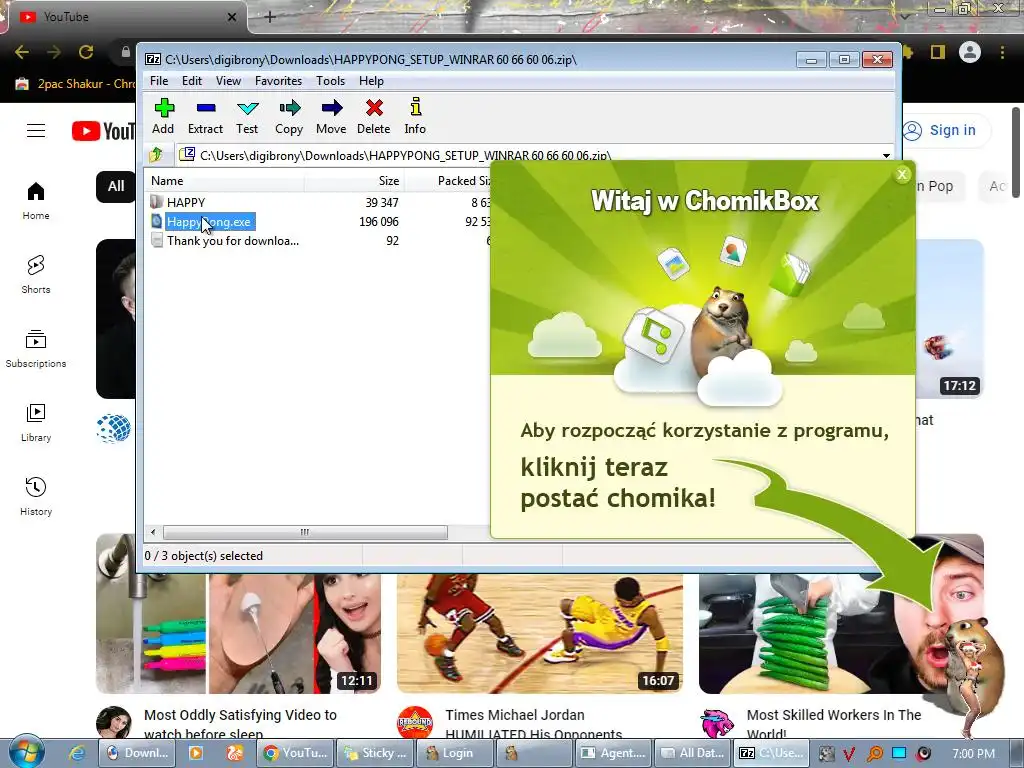Click the Add toolbar icon in 7-Zip
Viewport: 1024px width, 768px height.
[163, 116]
